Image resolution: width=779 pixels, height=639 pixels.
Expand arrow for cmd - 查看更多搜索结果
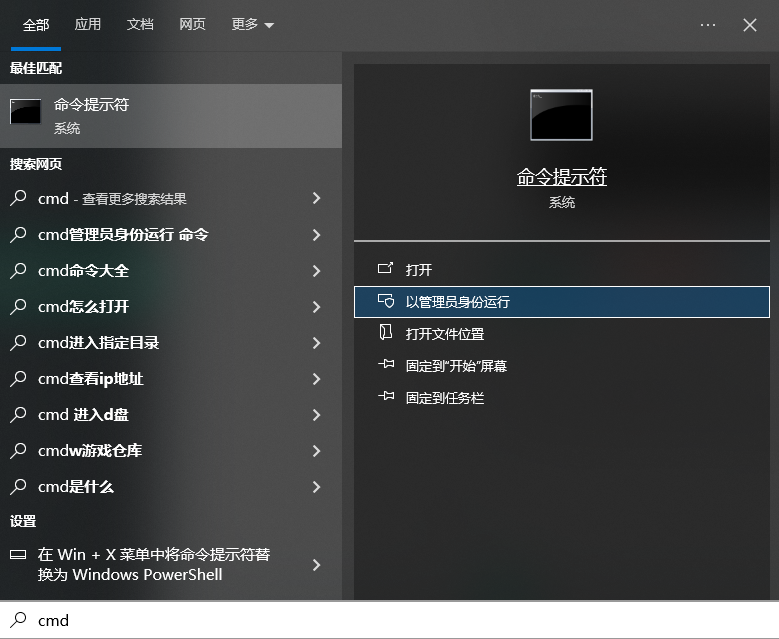(x=316, y=198)
